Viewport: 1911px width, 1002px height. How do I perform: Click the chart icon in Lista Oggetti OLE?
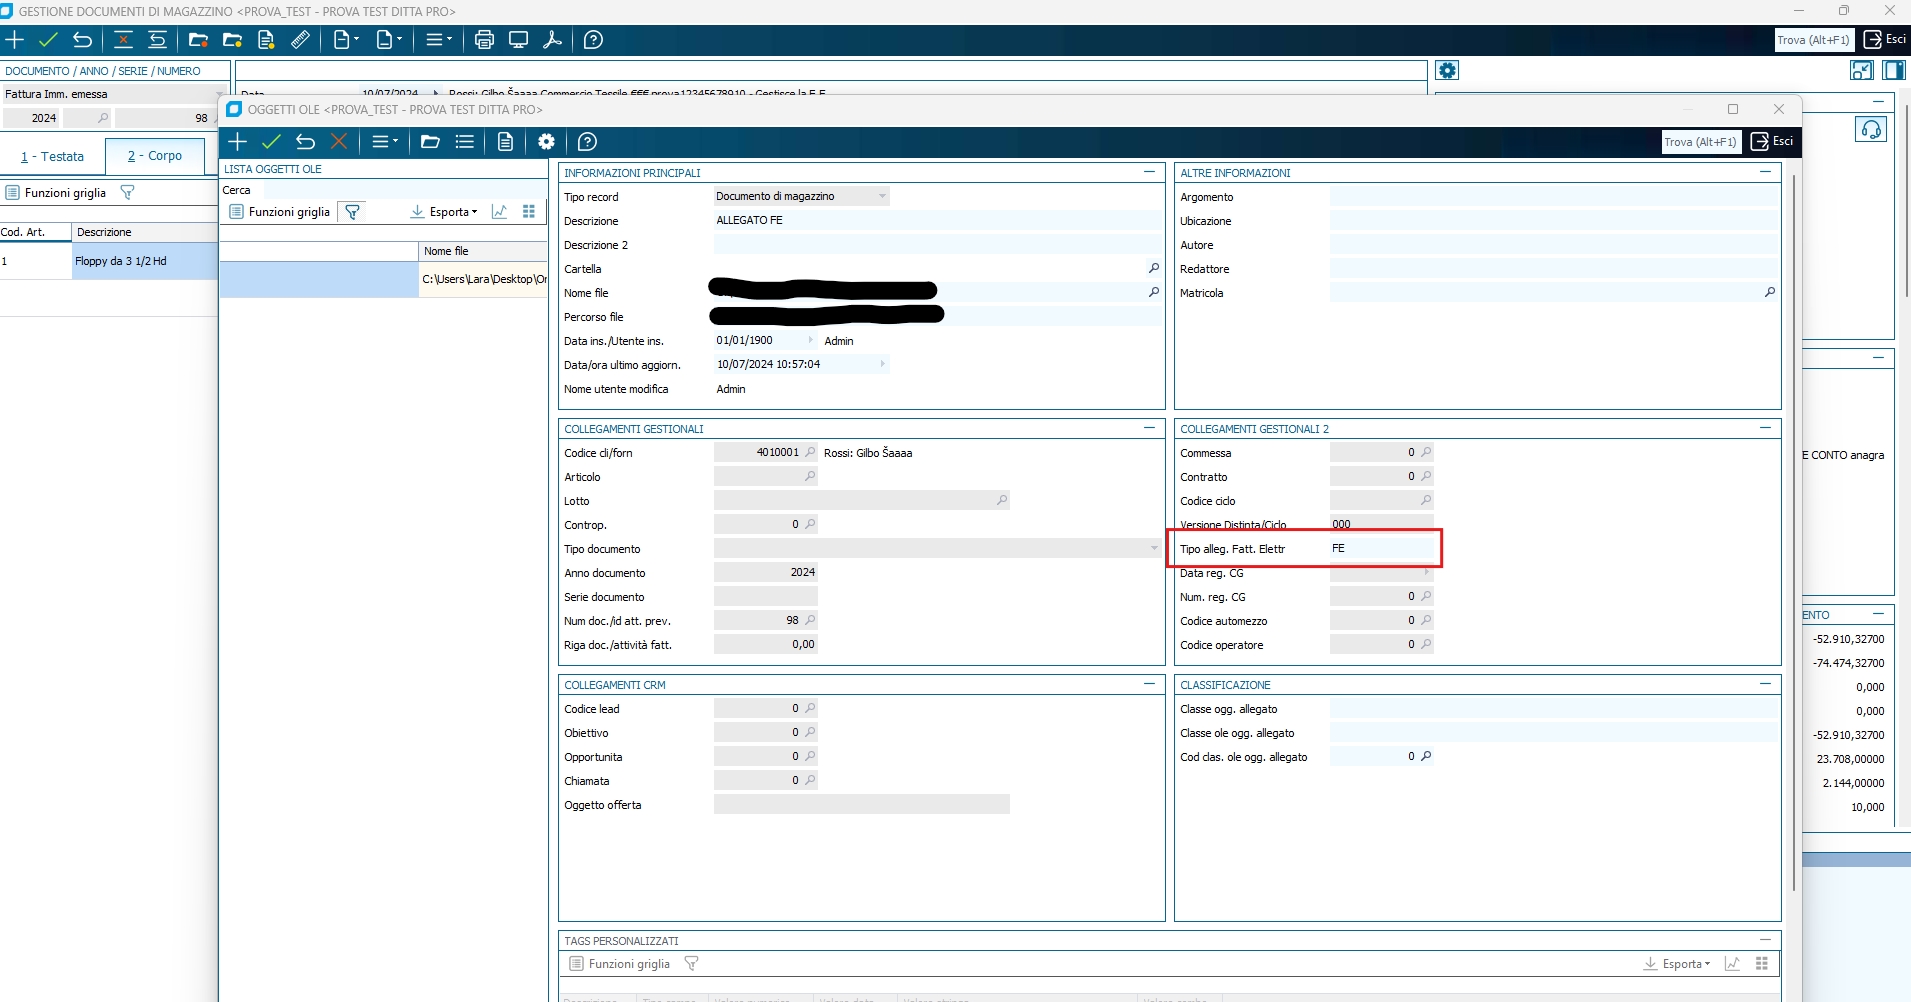(x=500, y=212)
